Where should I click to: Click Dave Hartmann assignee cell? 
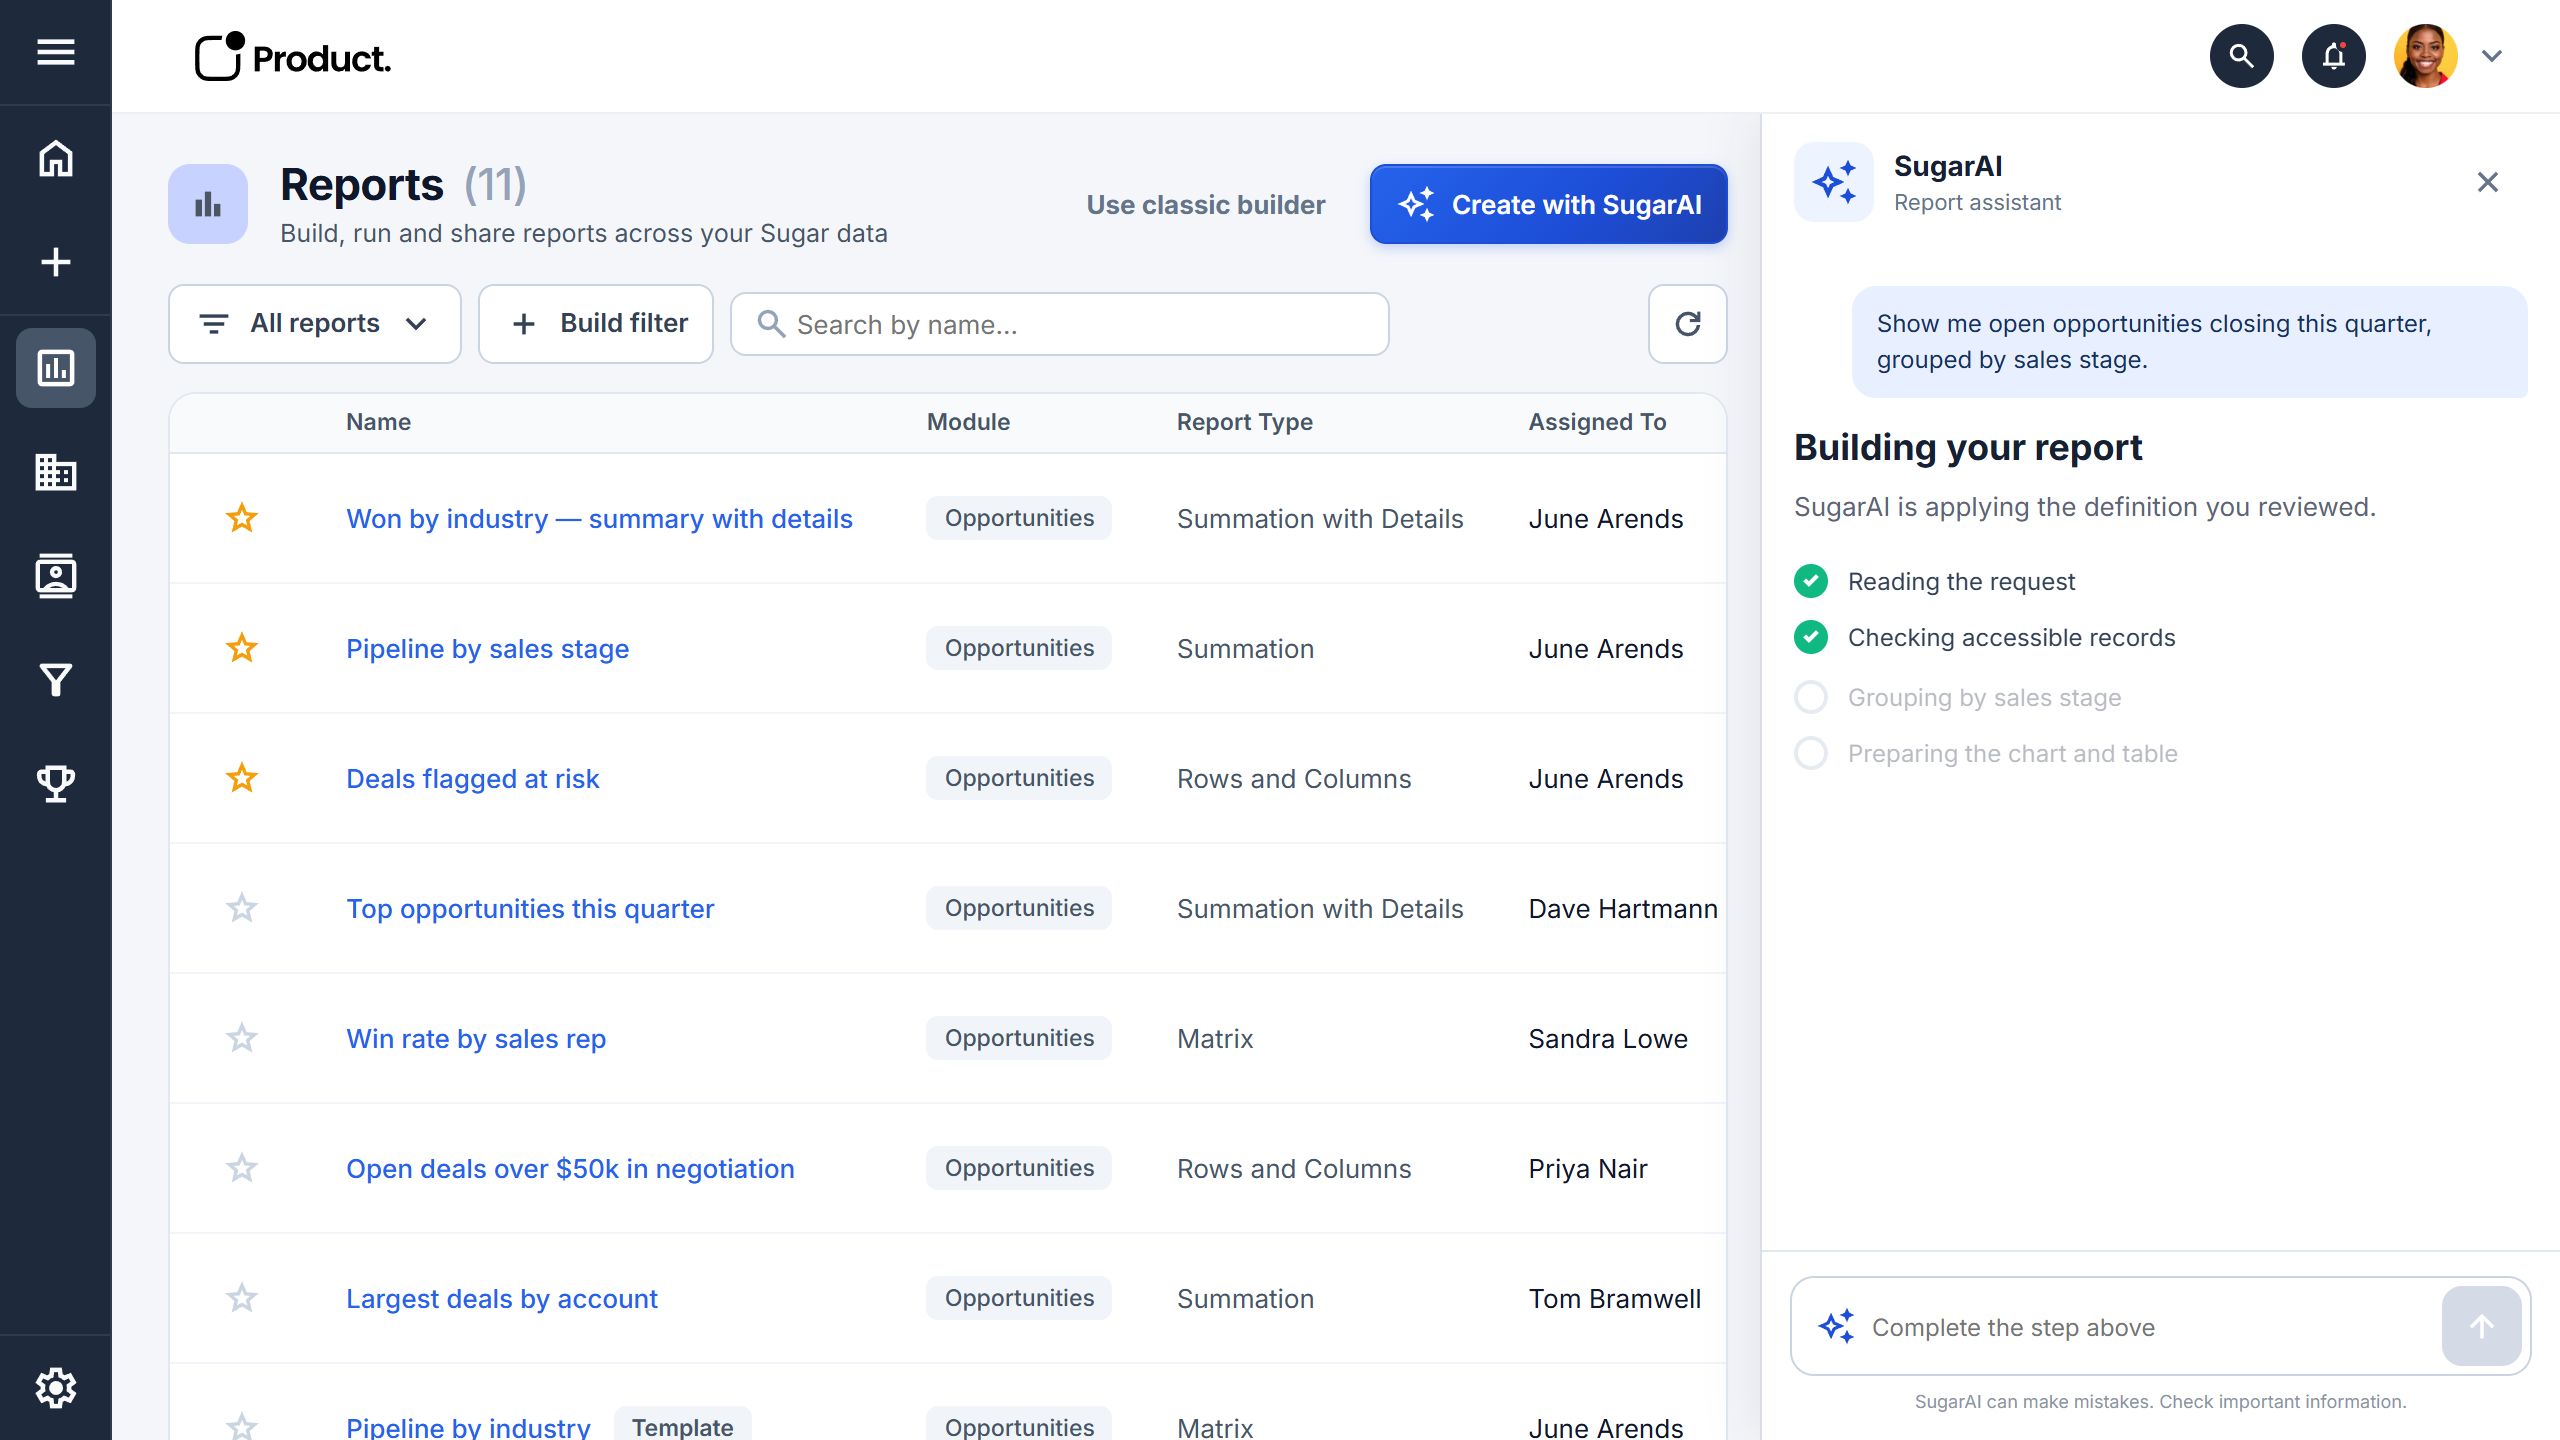[x=1623, y=909]
